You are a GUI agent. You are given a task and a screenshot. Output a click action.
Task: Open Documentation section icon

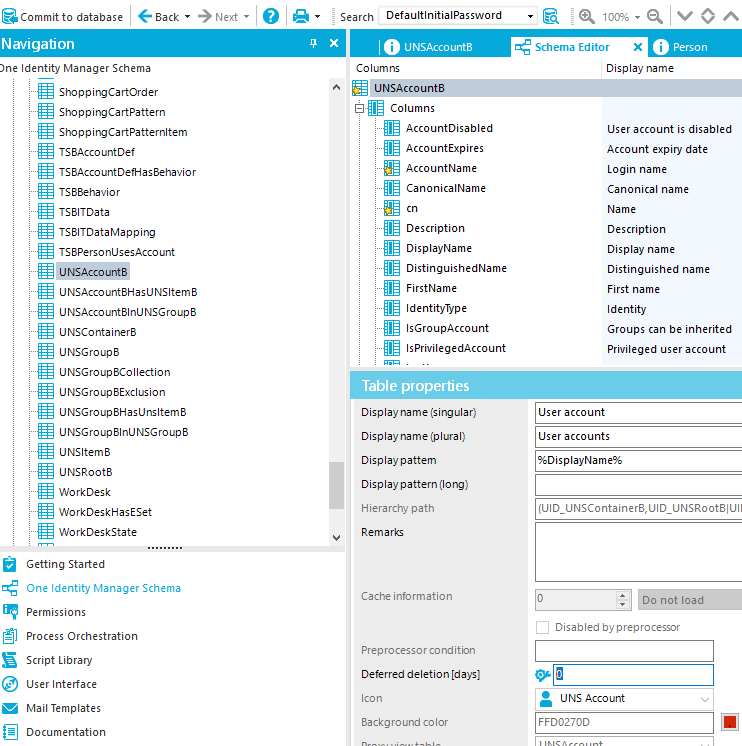click(10, 732)
